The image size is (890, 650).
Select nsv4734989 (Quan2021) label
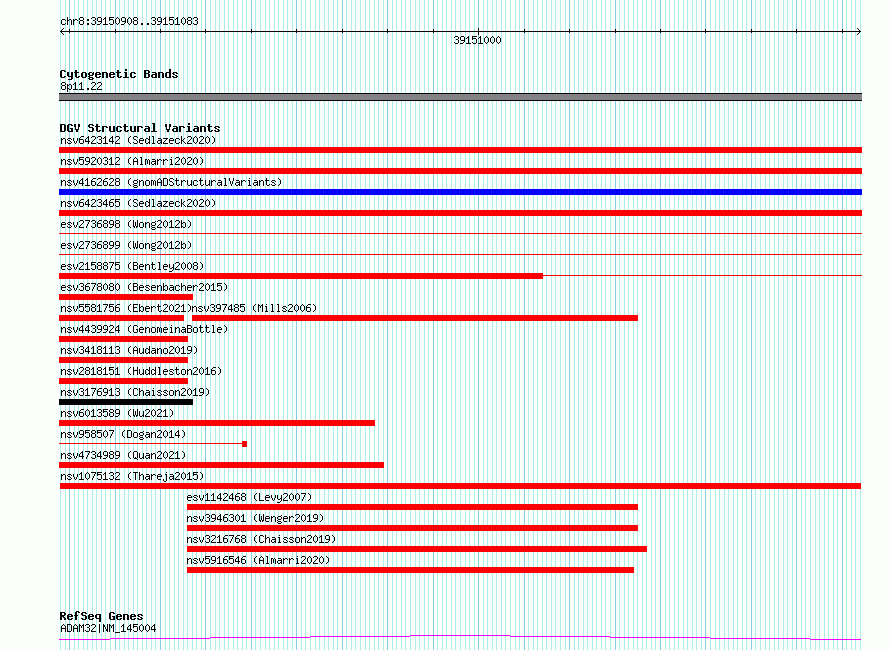(123, 455)
